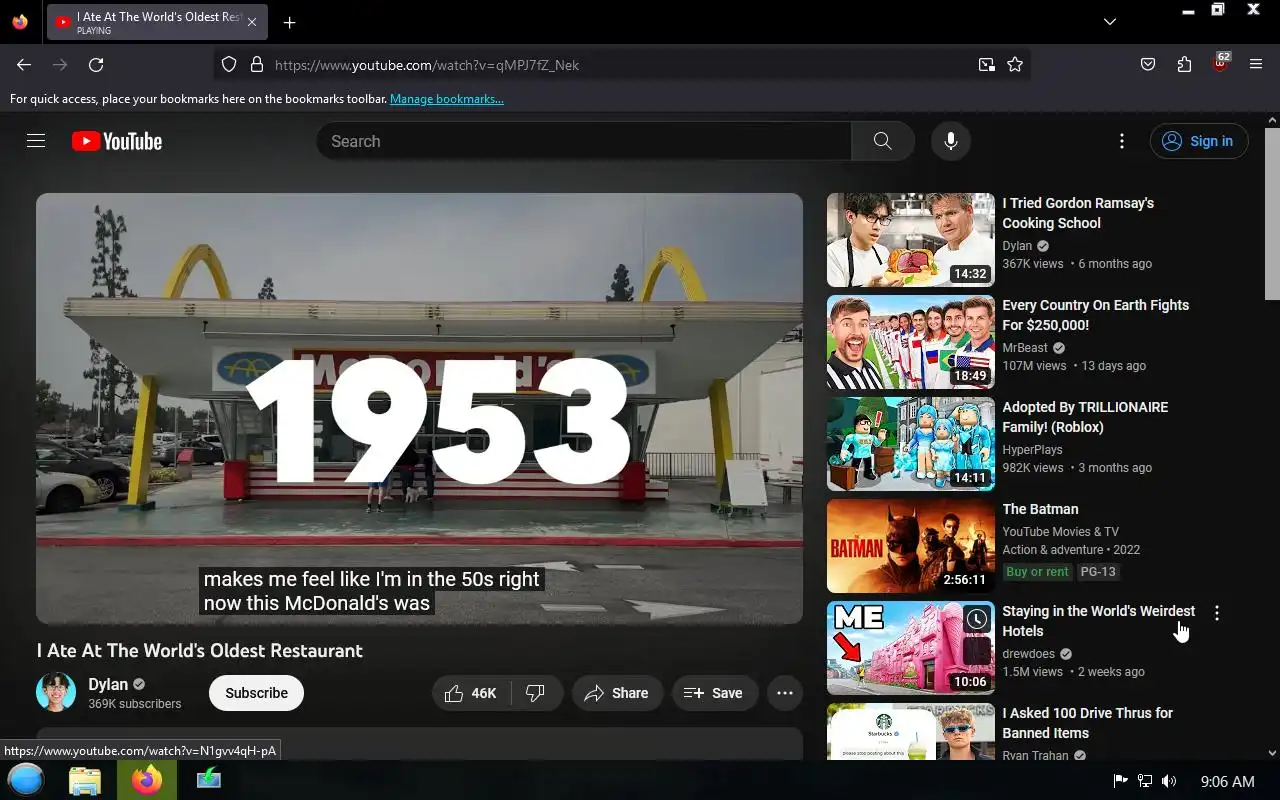Viewport: 1280px width, 800px height.
Task: Add Weirdest Hotels video to Watch Later
Action: pyautogui.click(x=976, y=620)
